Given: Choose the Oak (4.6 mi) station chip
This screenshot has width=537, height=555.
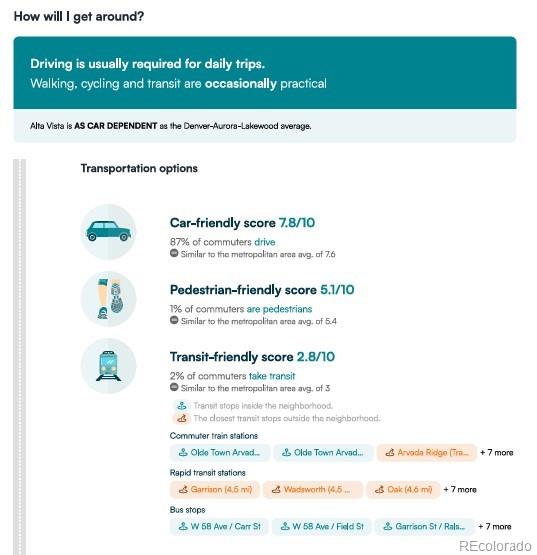Looking at the screenshot, I should (403, 490).
